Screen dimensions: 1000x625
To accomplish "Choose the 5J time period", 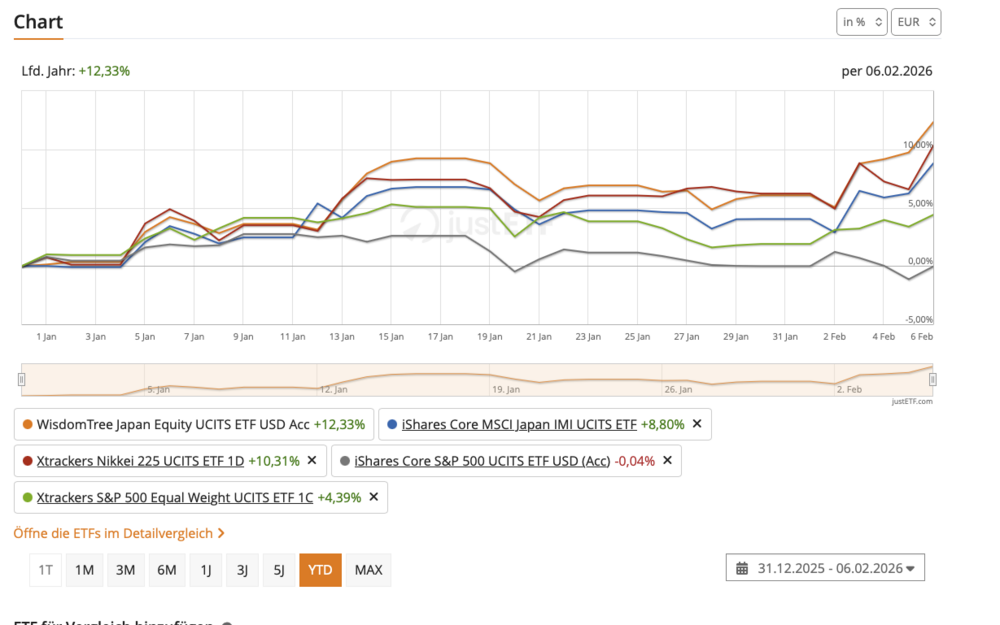I will click(279, 570).
